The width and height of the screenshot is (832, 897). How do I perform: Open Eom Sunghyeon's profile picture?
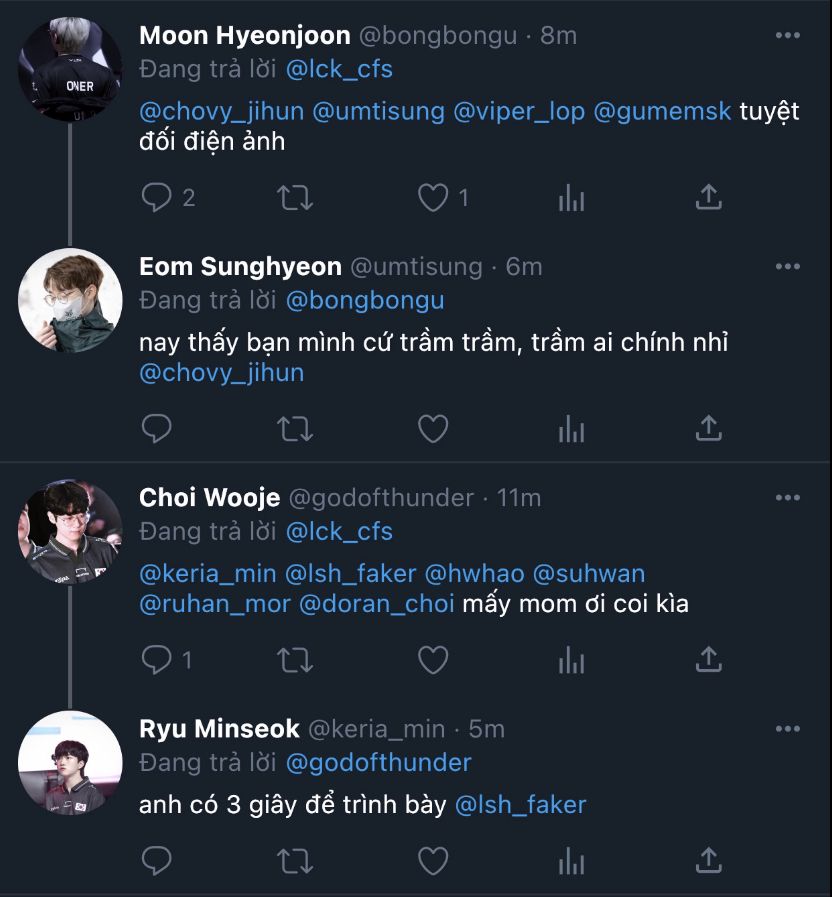point(70,300)
